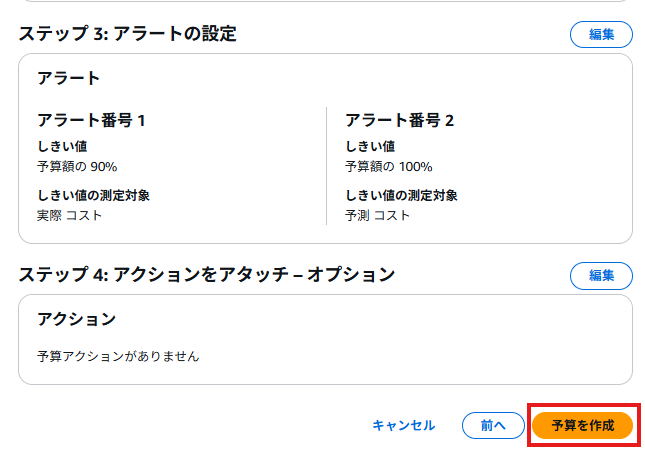Go back with the 前へ button

[x=493, y=425]
